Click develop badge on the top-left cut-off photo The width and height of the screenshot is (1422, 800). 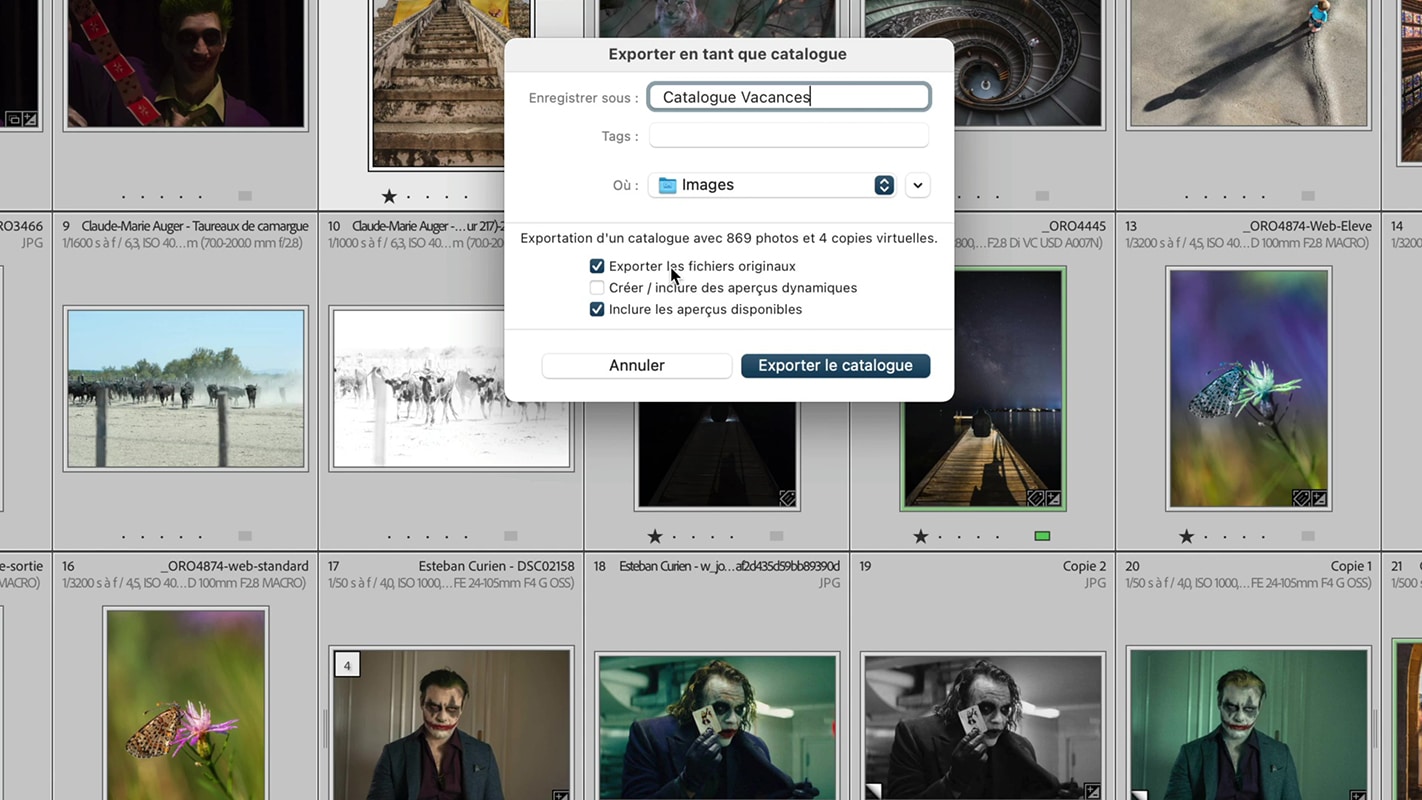click(x=30, y=119)
